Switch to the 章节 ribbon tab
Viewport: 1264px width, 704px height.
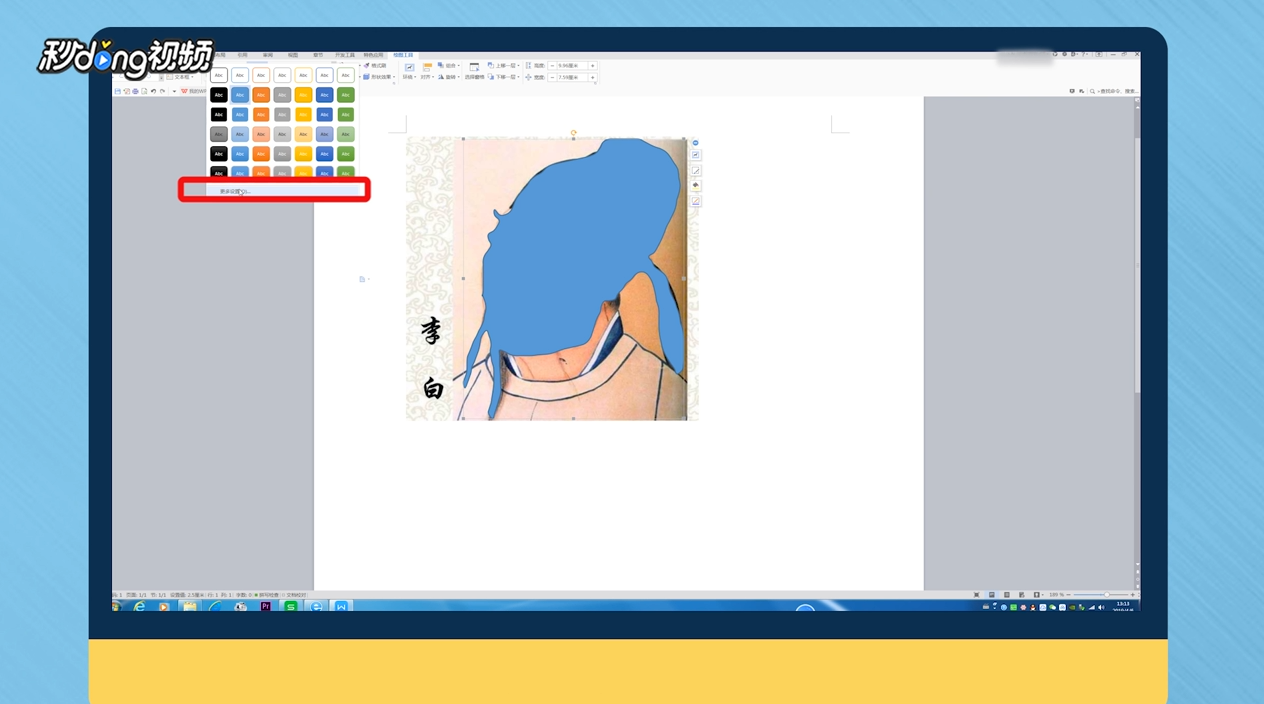coord(318,55)
